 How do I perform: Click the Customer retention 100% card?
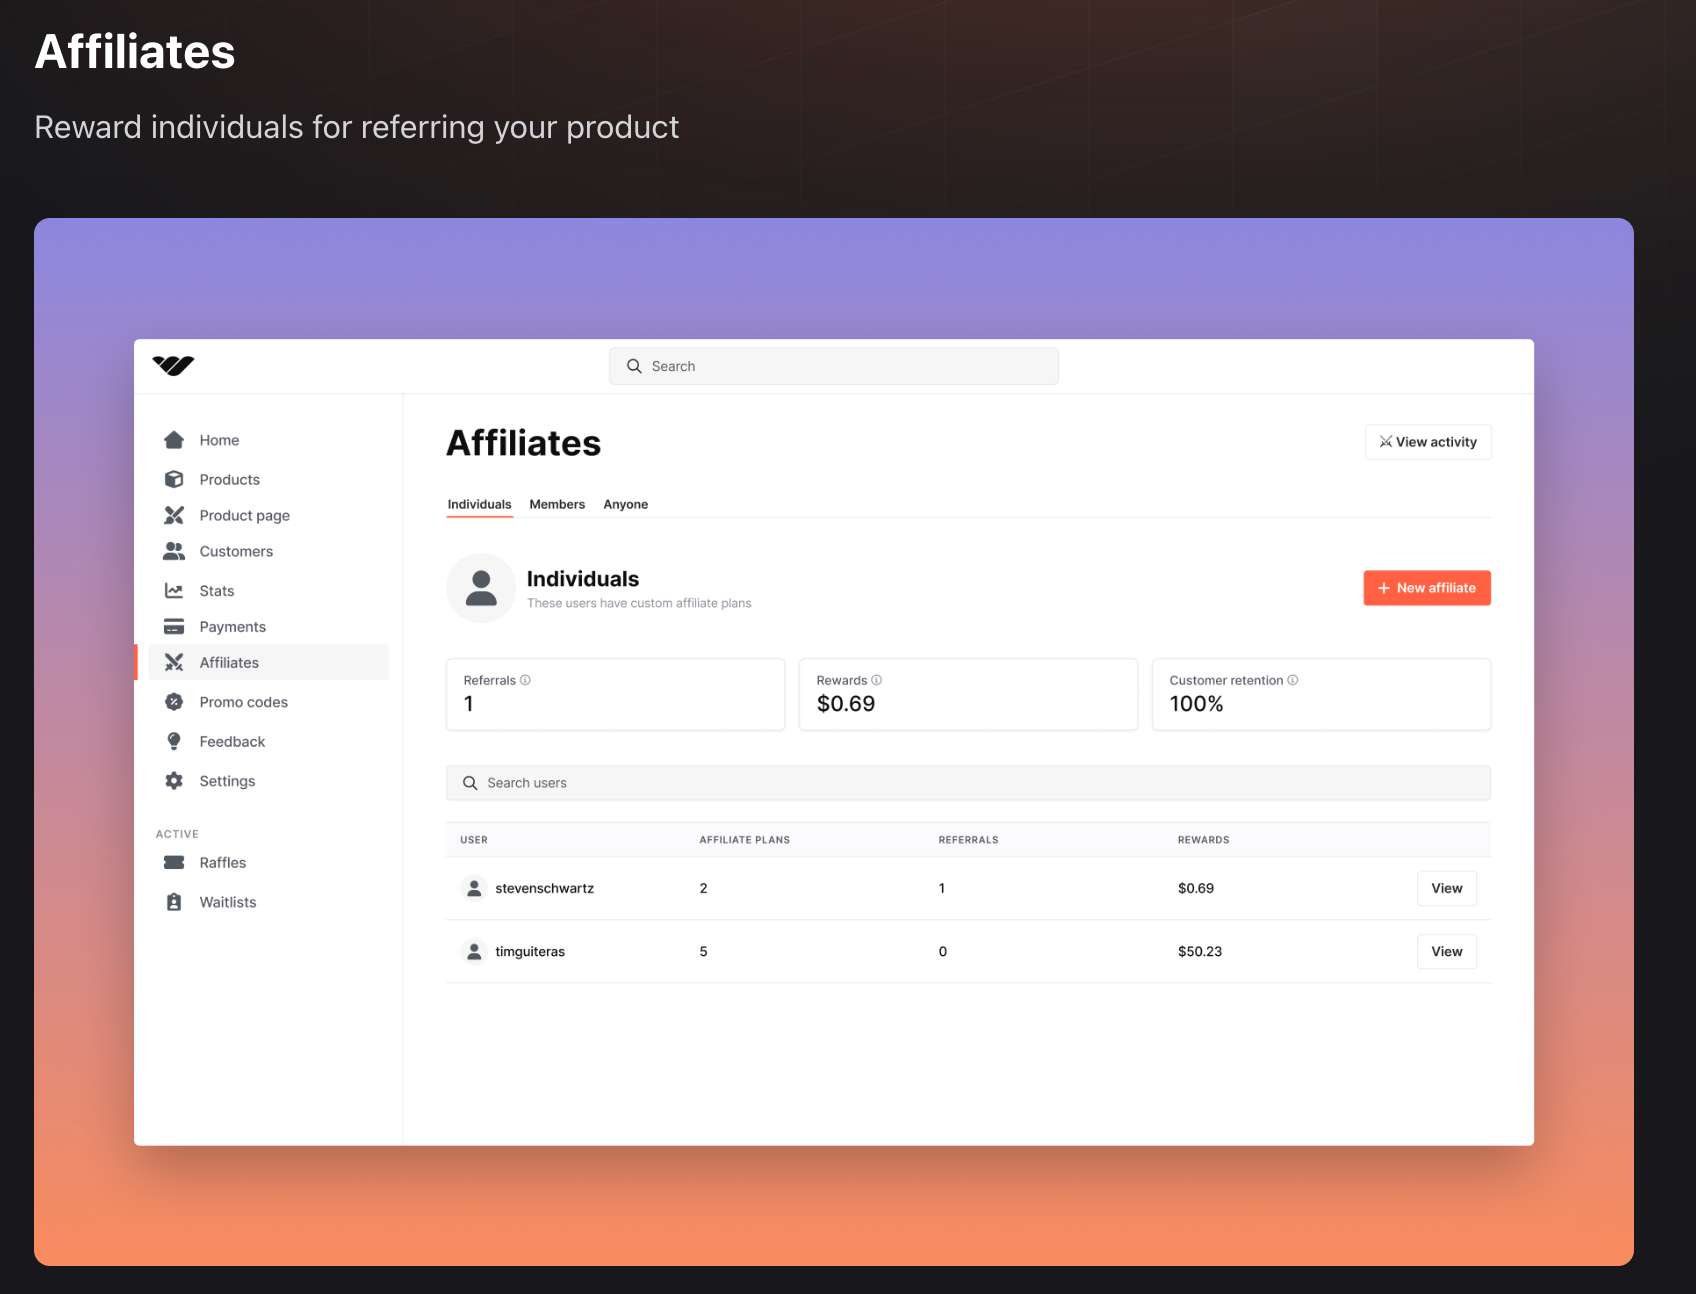(1321, 694)
